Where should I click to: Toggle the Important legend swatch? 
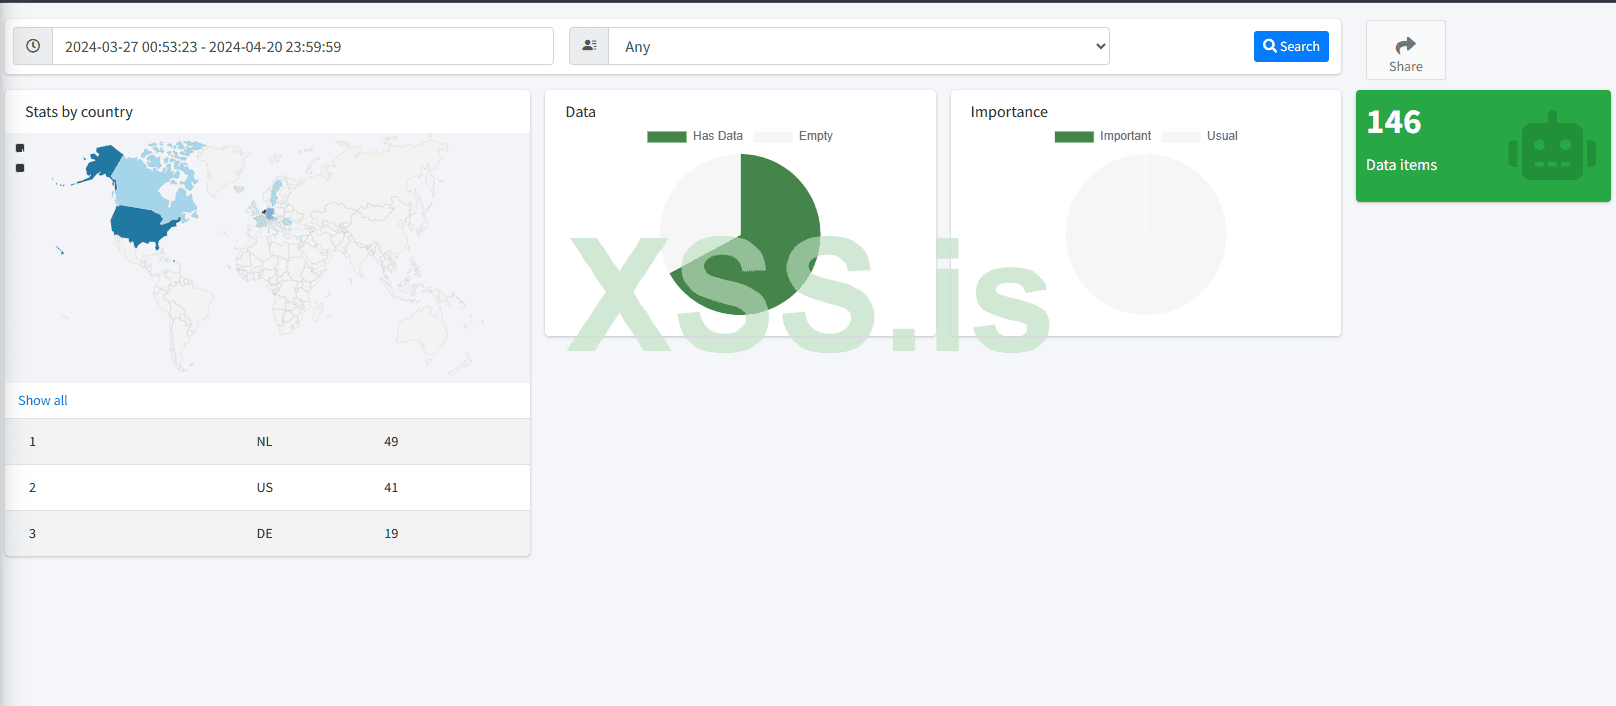[x=1074, y=136]
